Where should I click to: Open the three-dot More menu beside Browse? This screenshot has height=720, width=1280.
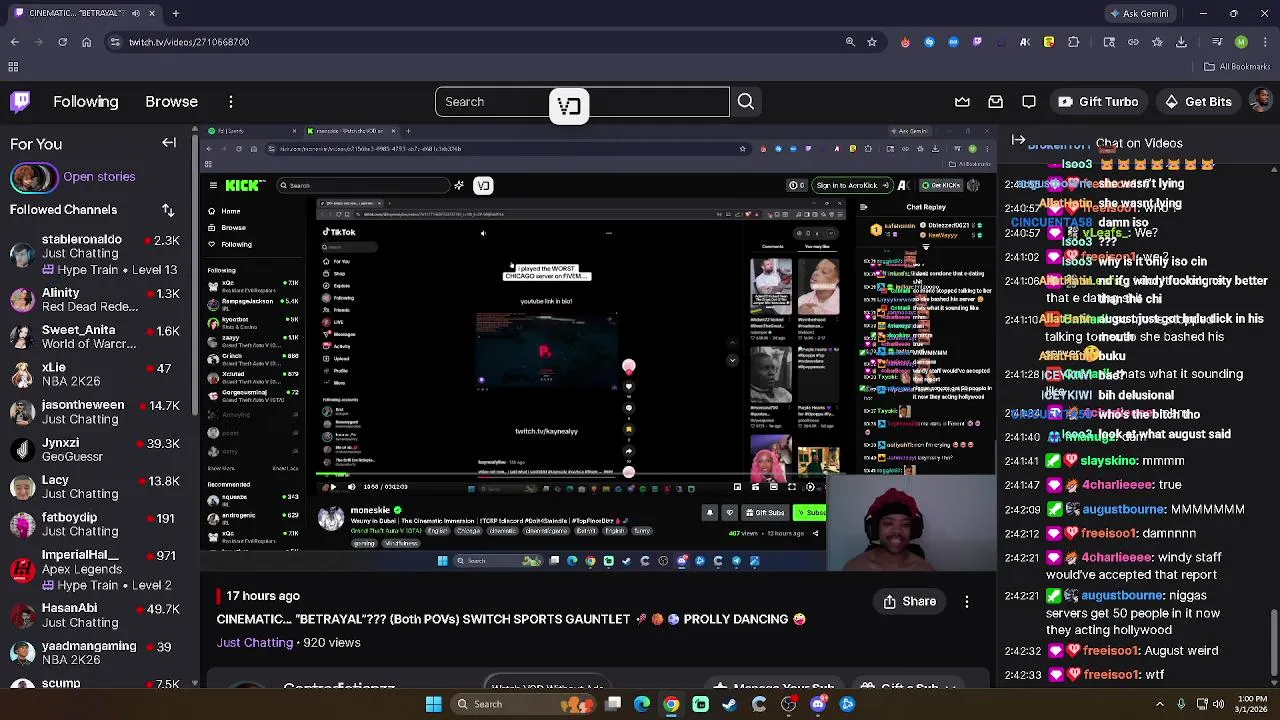[x=231, y=102]
